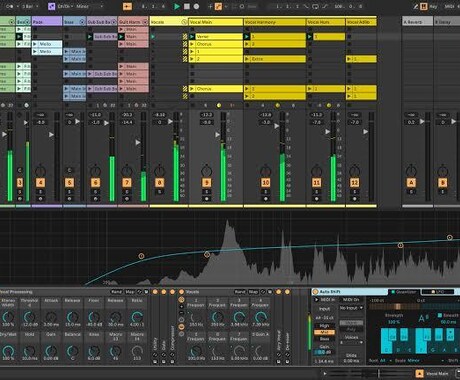Toggle the Smooth checkbox in Auto Shift

coord(440,315)
